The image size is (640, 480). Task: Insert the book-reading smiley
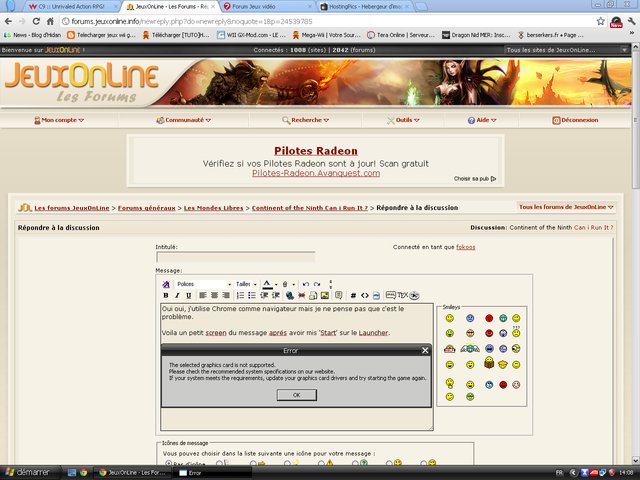489,362
